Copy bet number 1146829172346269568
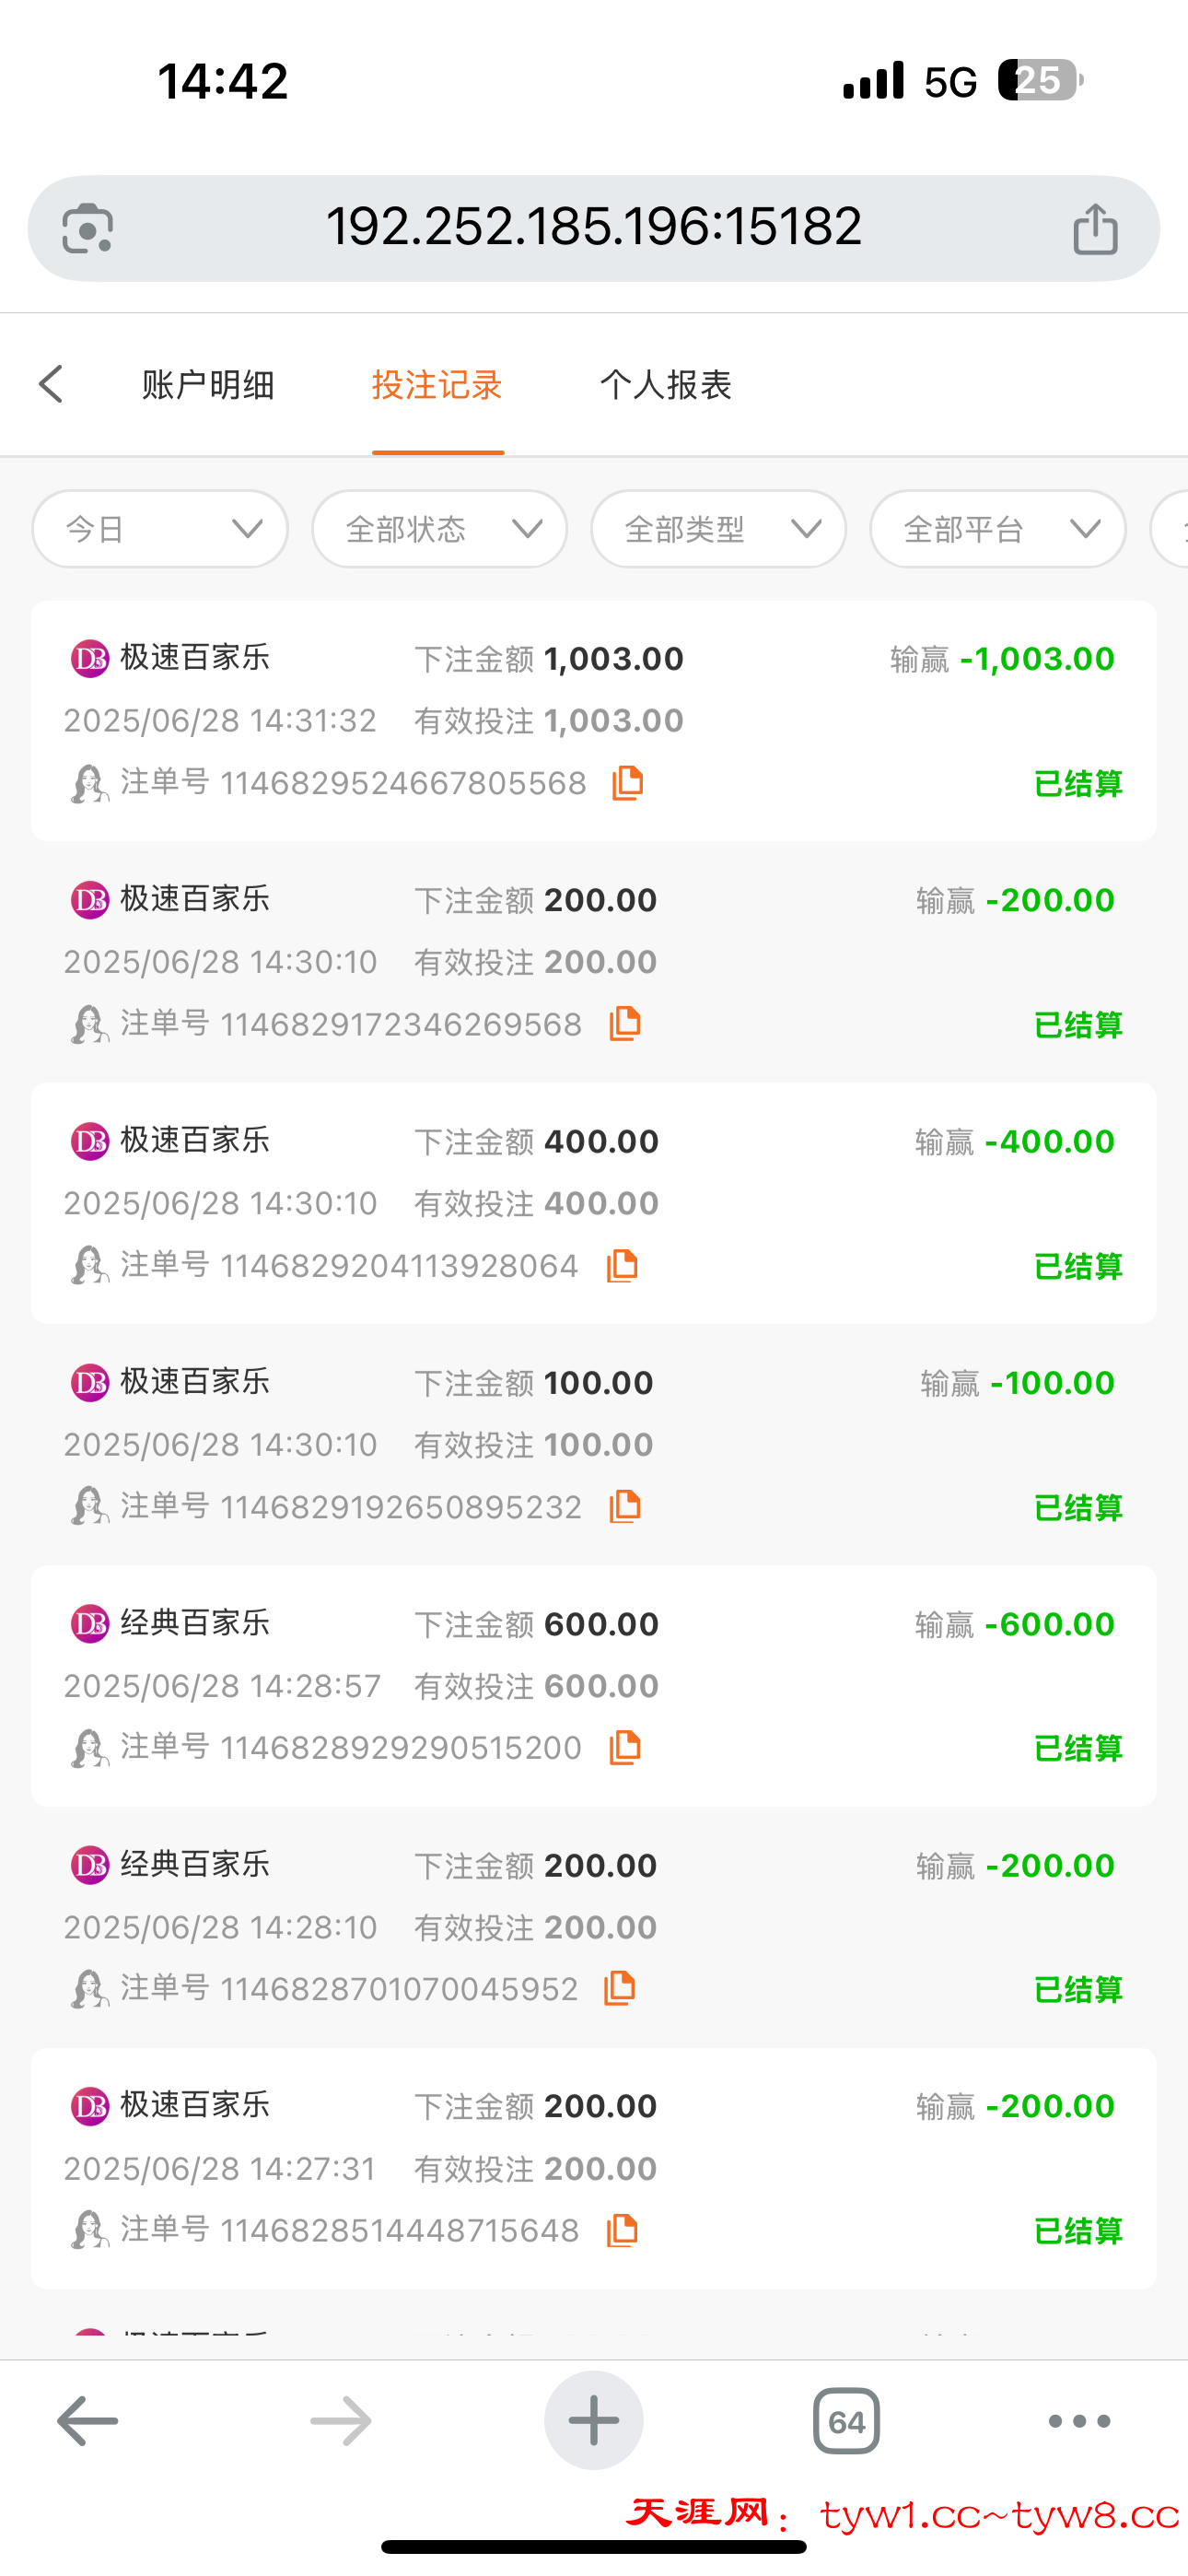The height and width of the screenshot is (2576, 1188). click(625, 1024)
